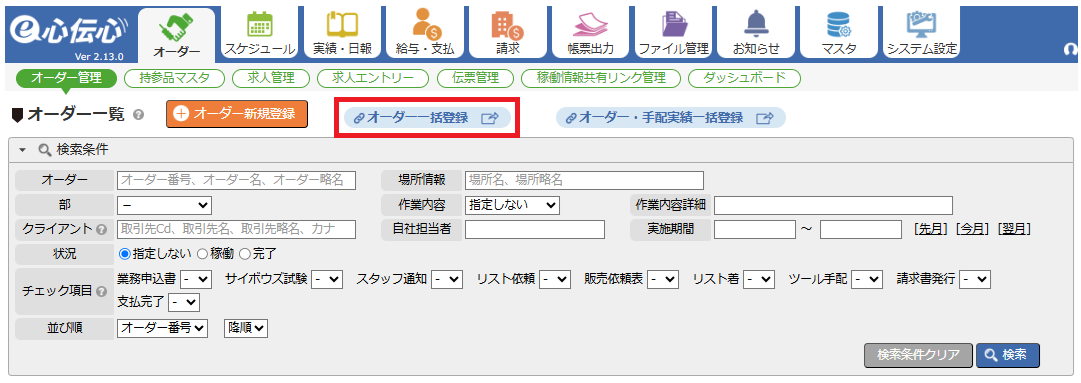Open the オーダー handshake tab
The height and width of the screenshot is (383, 1081).
(x=176, y=35)
